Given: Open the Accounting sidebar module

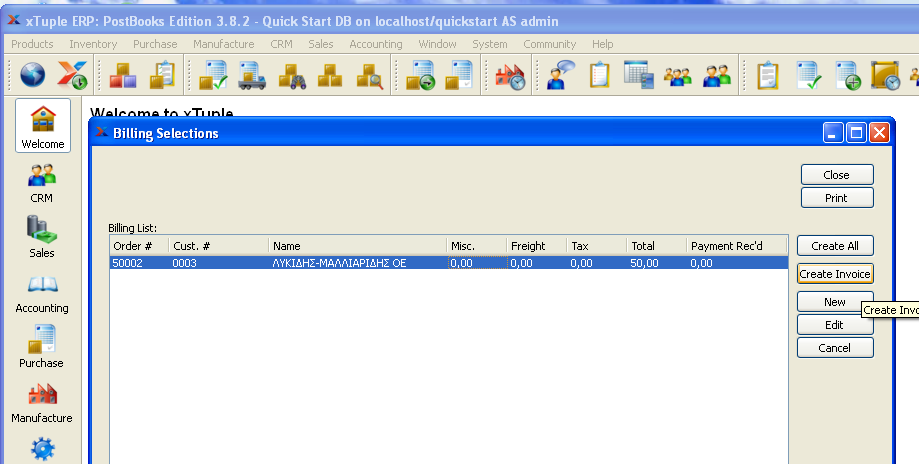Looking at the screenshot, I should pos(42,293).
